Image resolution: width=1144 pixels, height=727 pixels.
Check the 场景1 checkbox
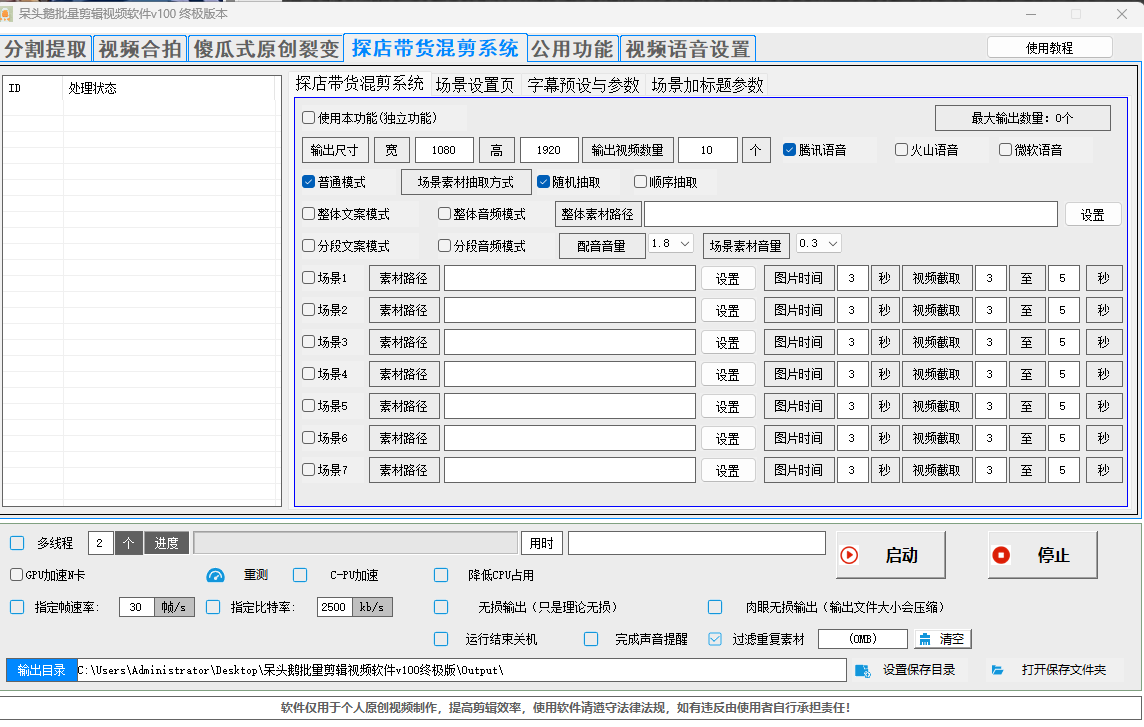tap(309, 278)
